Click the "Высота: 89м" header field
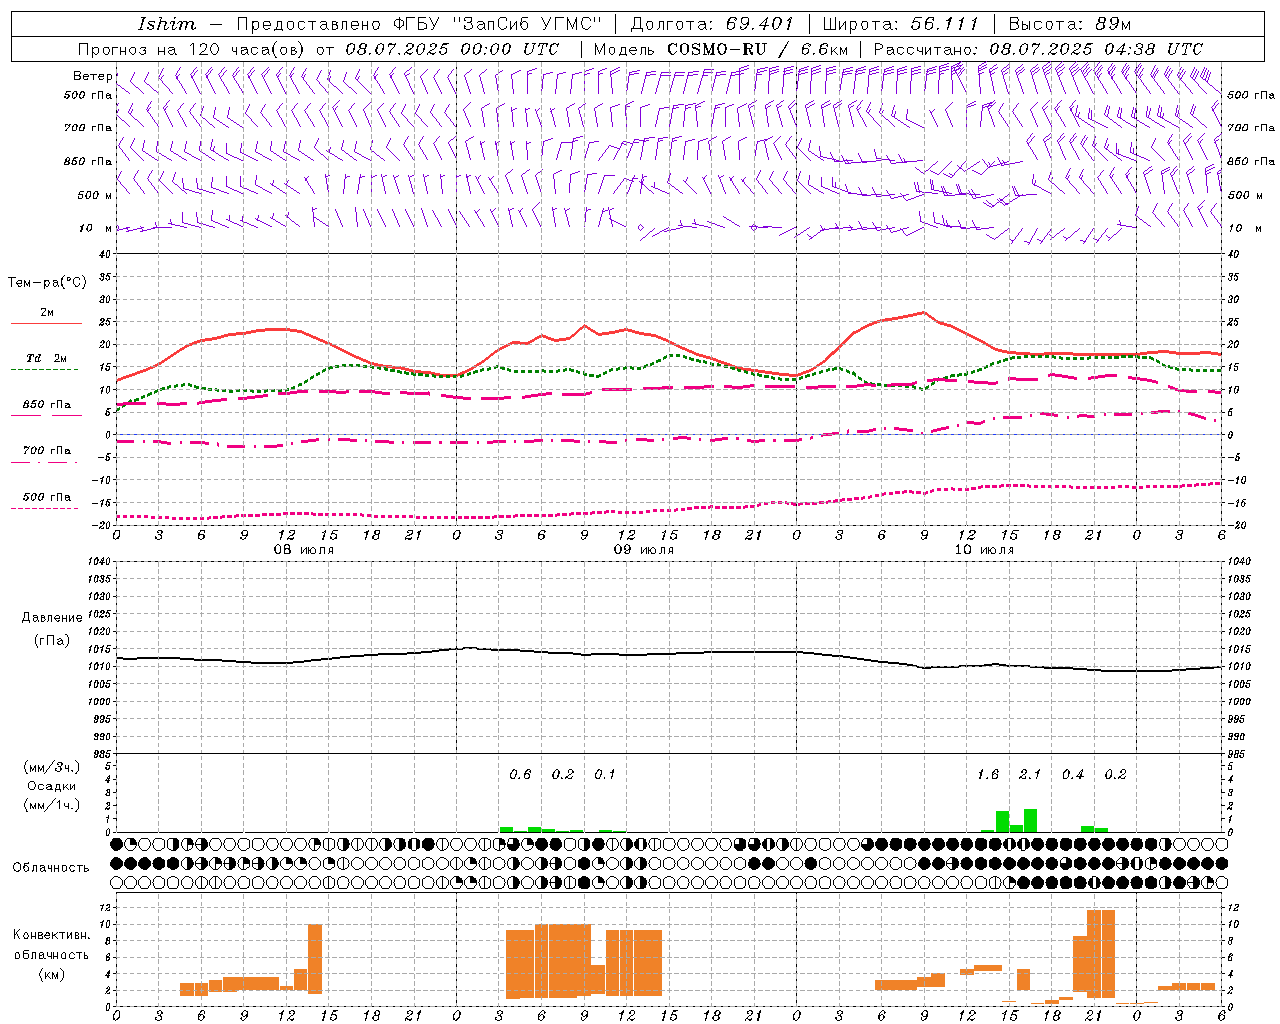Image resolution: width=1280 pixels, height=1024 pixels. (1069, 24)
